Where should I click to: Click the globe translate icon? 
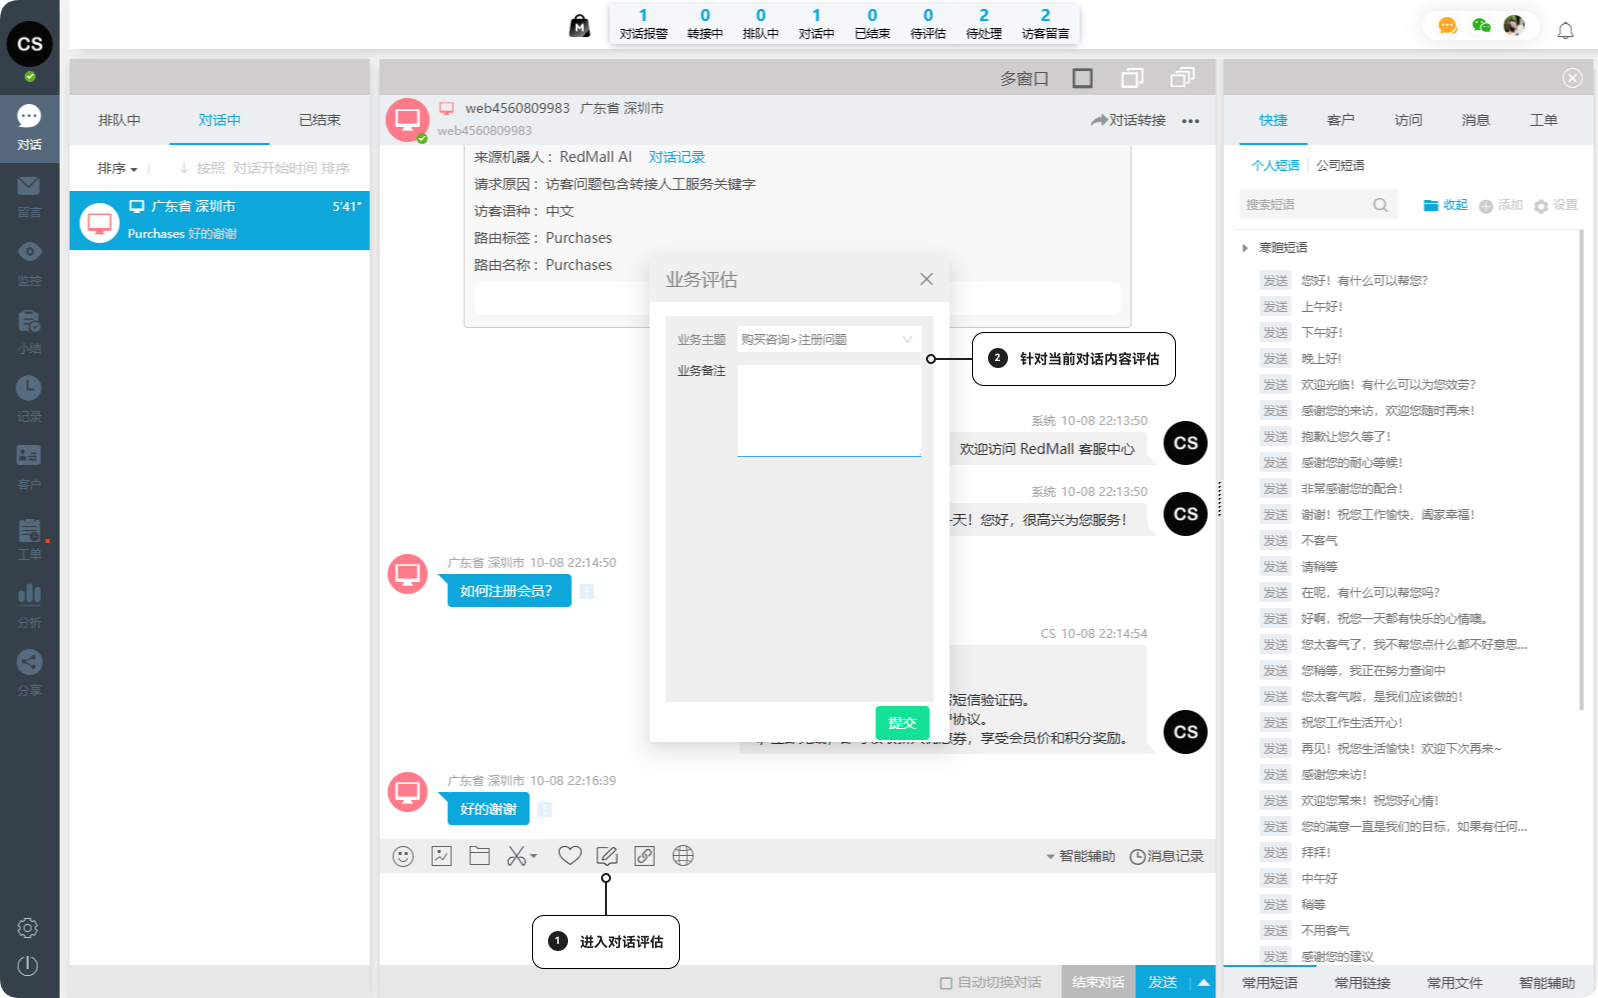[x=683, y=856]
